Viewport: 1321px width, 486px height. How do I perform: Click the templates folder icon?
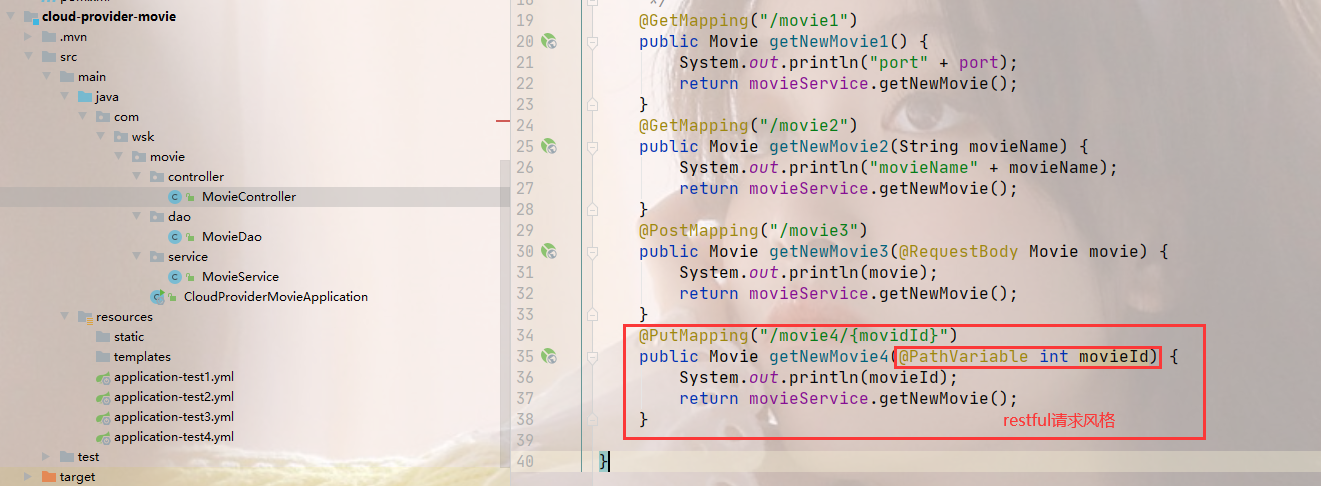103,357
